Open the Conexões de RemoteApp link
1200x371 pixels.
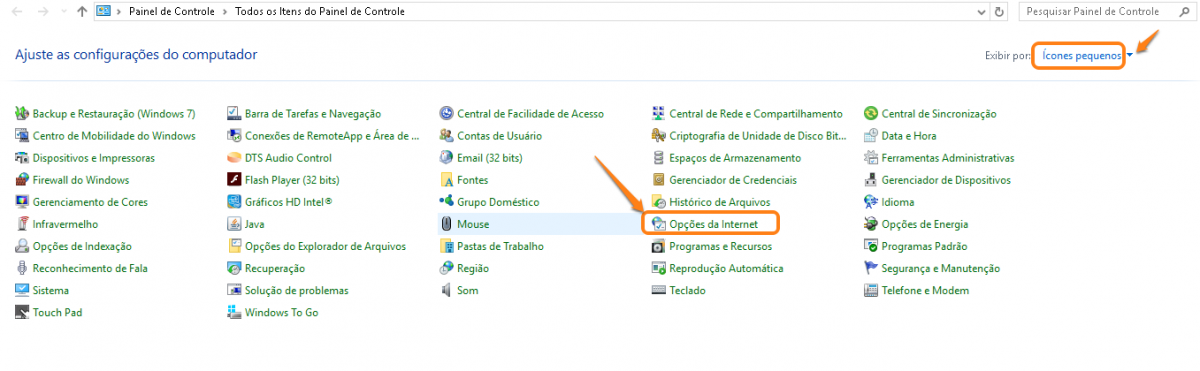point(333,136)
